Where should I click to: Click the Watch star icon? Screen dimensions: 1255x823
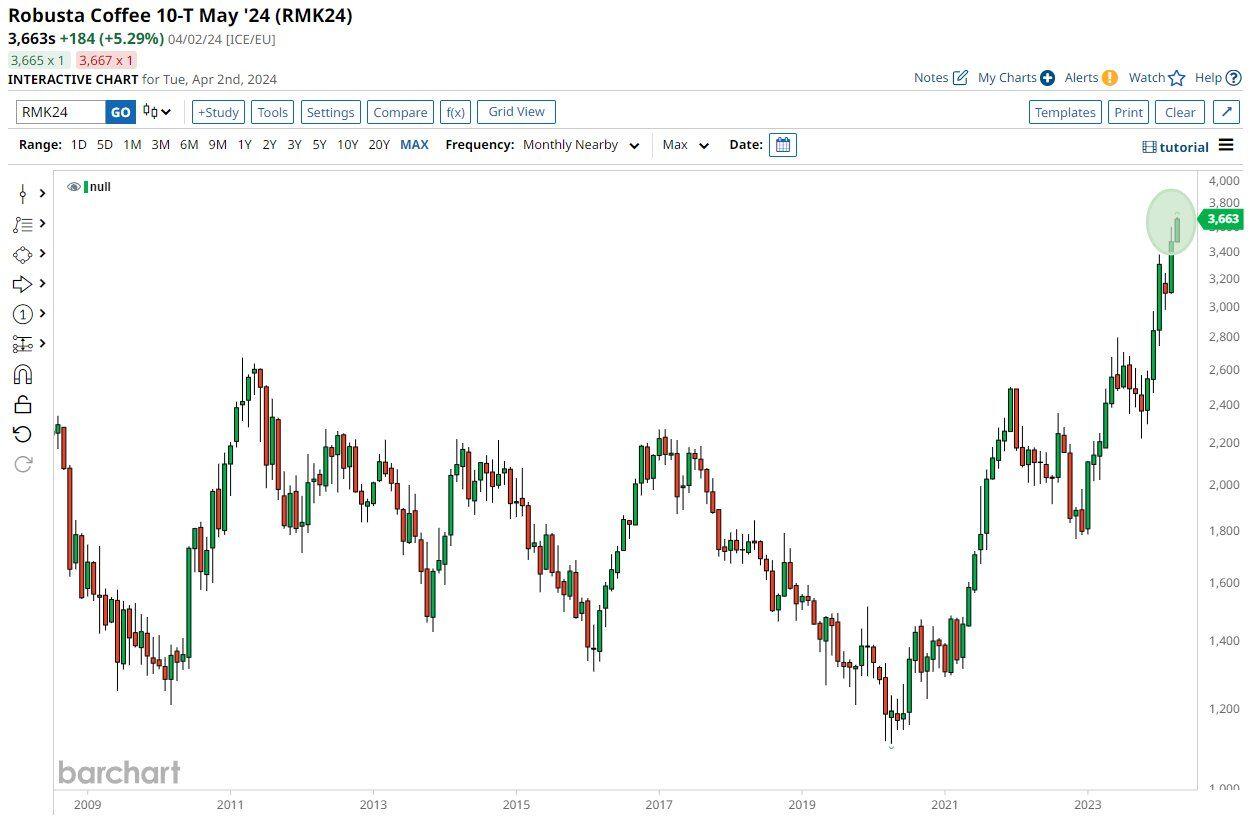[x=1177, y=78]
